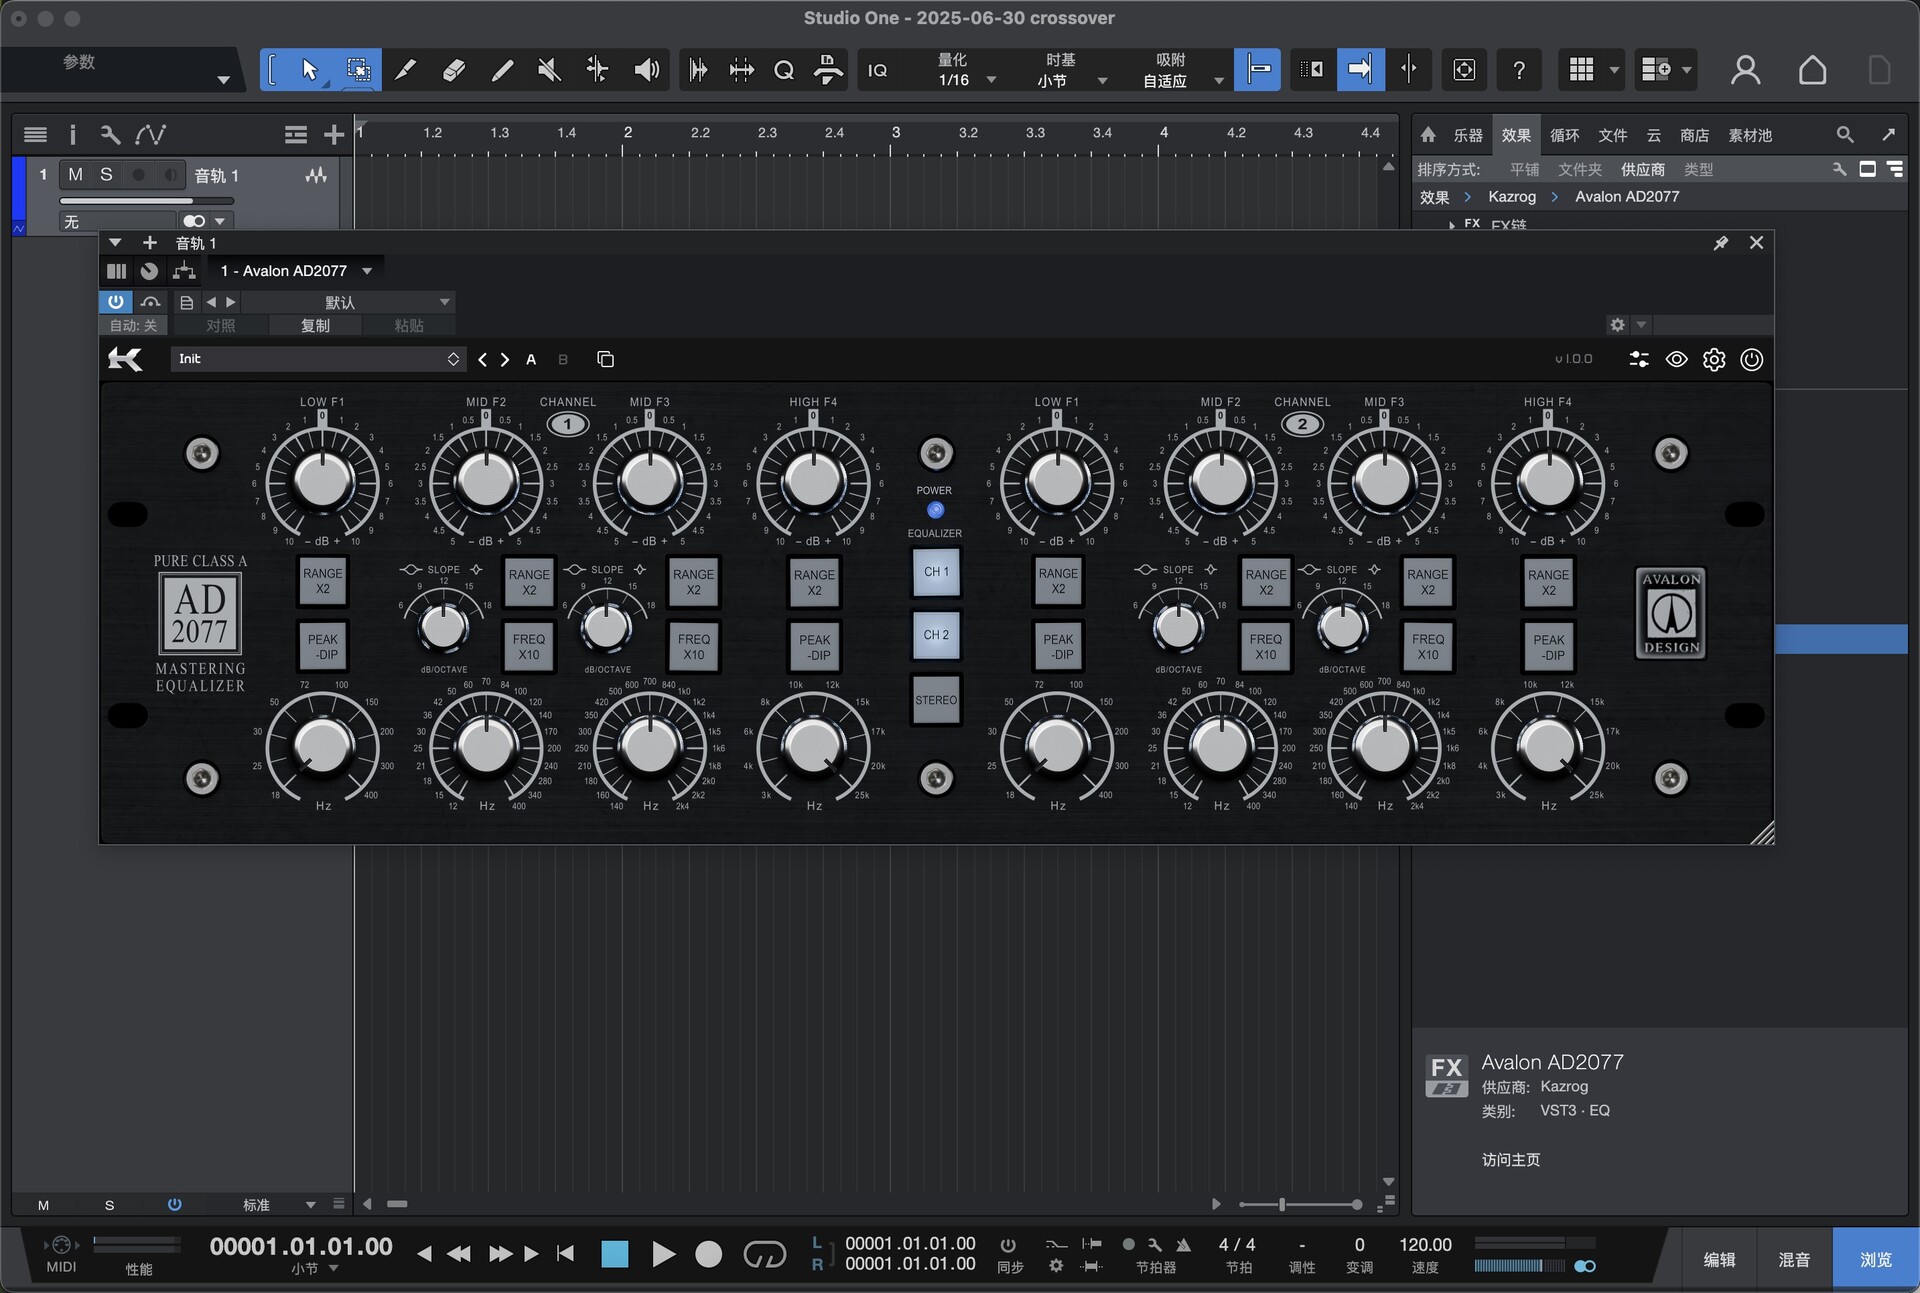Copy A/B state icon in plugin
The height and width of the screenshot is (1293, 1920).
[605, 359]
